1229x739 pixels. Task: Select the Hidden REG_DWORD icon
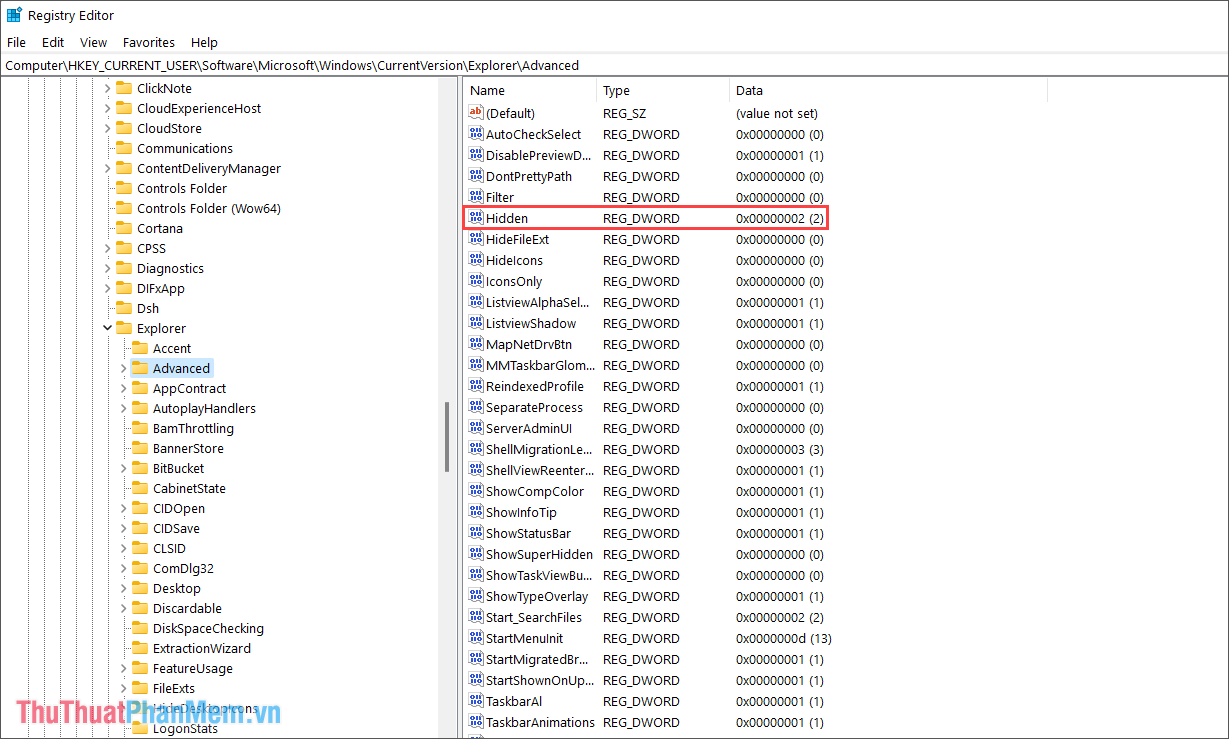(x=477, y=218)
